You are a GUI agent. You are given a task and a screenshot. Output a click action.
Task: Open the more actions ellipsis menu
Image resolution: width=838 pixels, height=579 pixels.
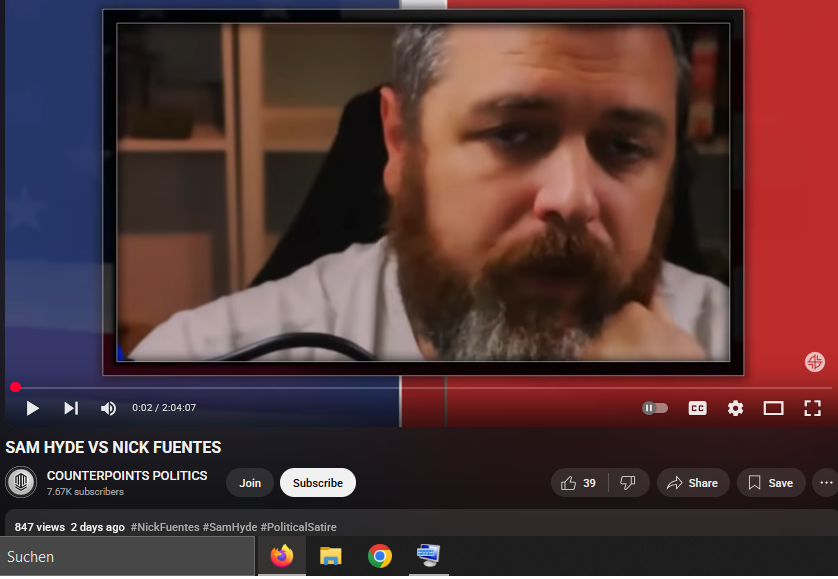(826, 483)
